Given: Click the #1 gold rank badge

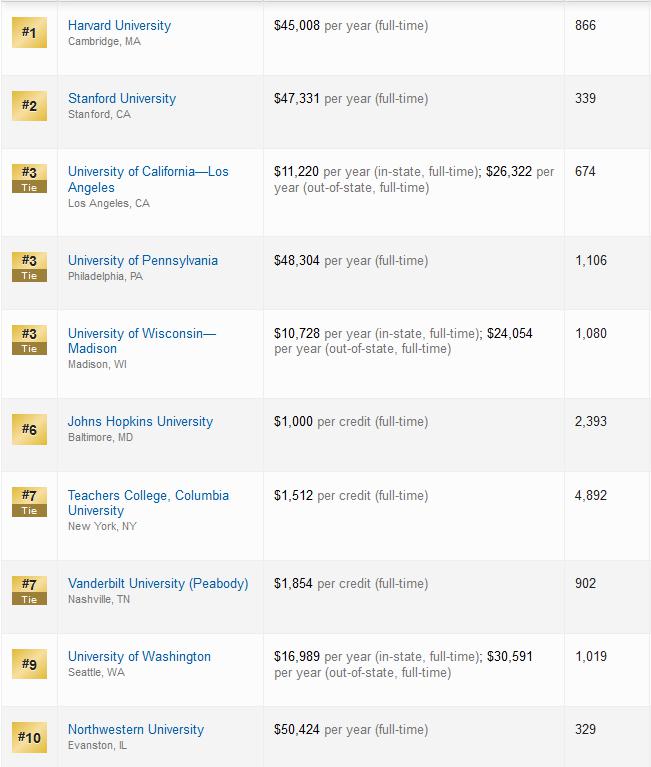Looking at the screenshot, I should (x=29, y=33).
